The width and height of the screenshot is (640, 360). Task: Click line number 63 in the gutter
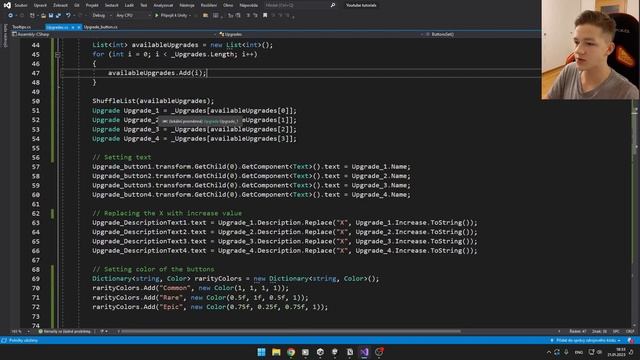pos(36,223)
